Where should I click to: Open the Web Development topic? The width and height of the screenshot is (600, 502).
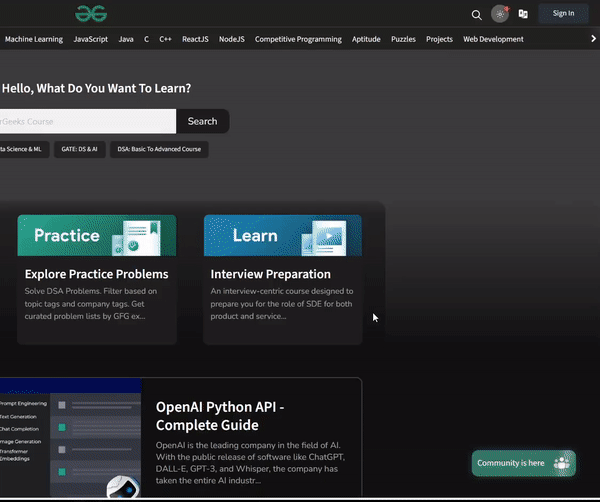[493, 39]
